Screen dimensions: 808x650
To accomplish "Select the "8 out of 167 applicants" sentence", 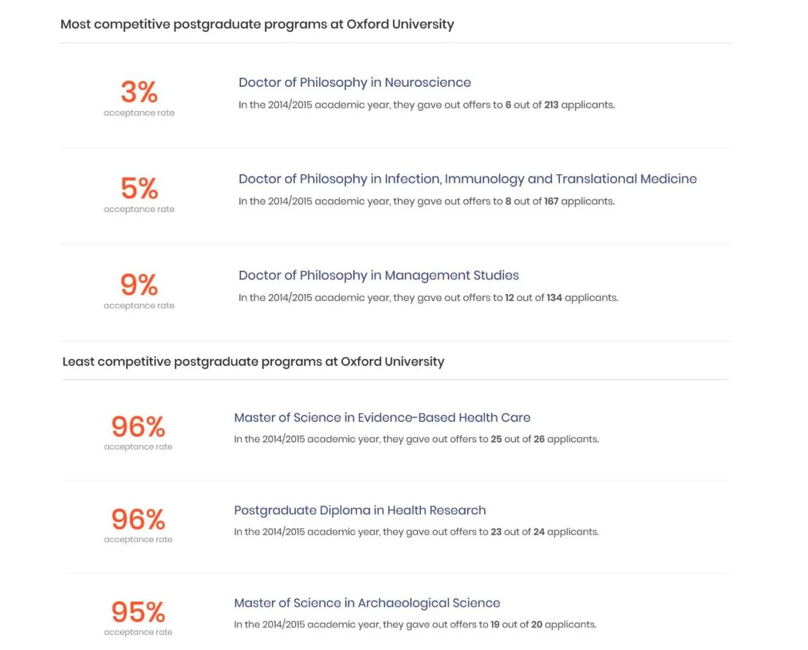I will pos(426,201).
